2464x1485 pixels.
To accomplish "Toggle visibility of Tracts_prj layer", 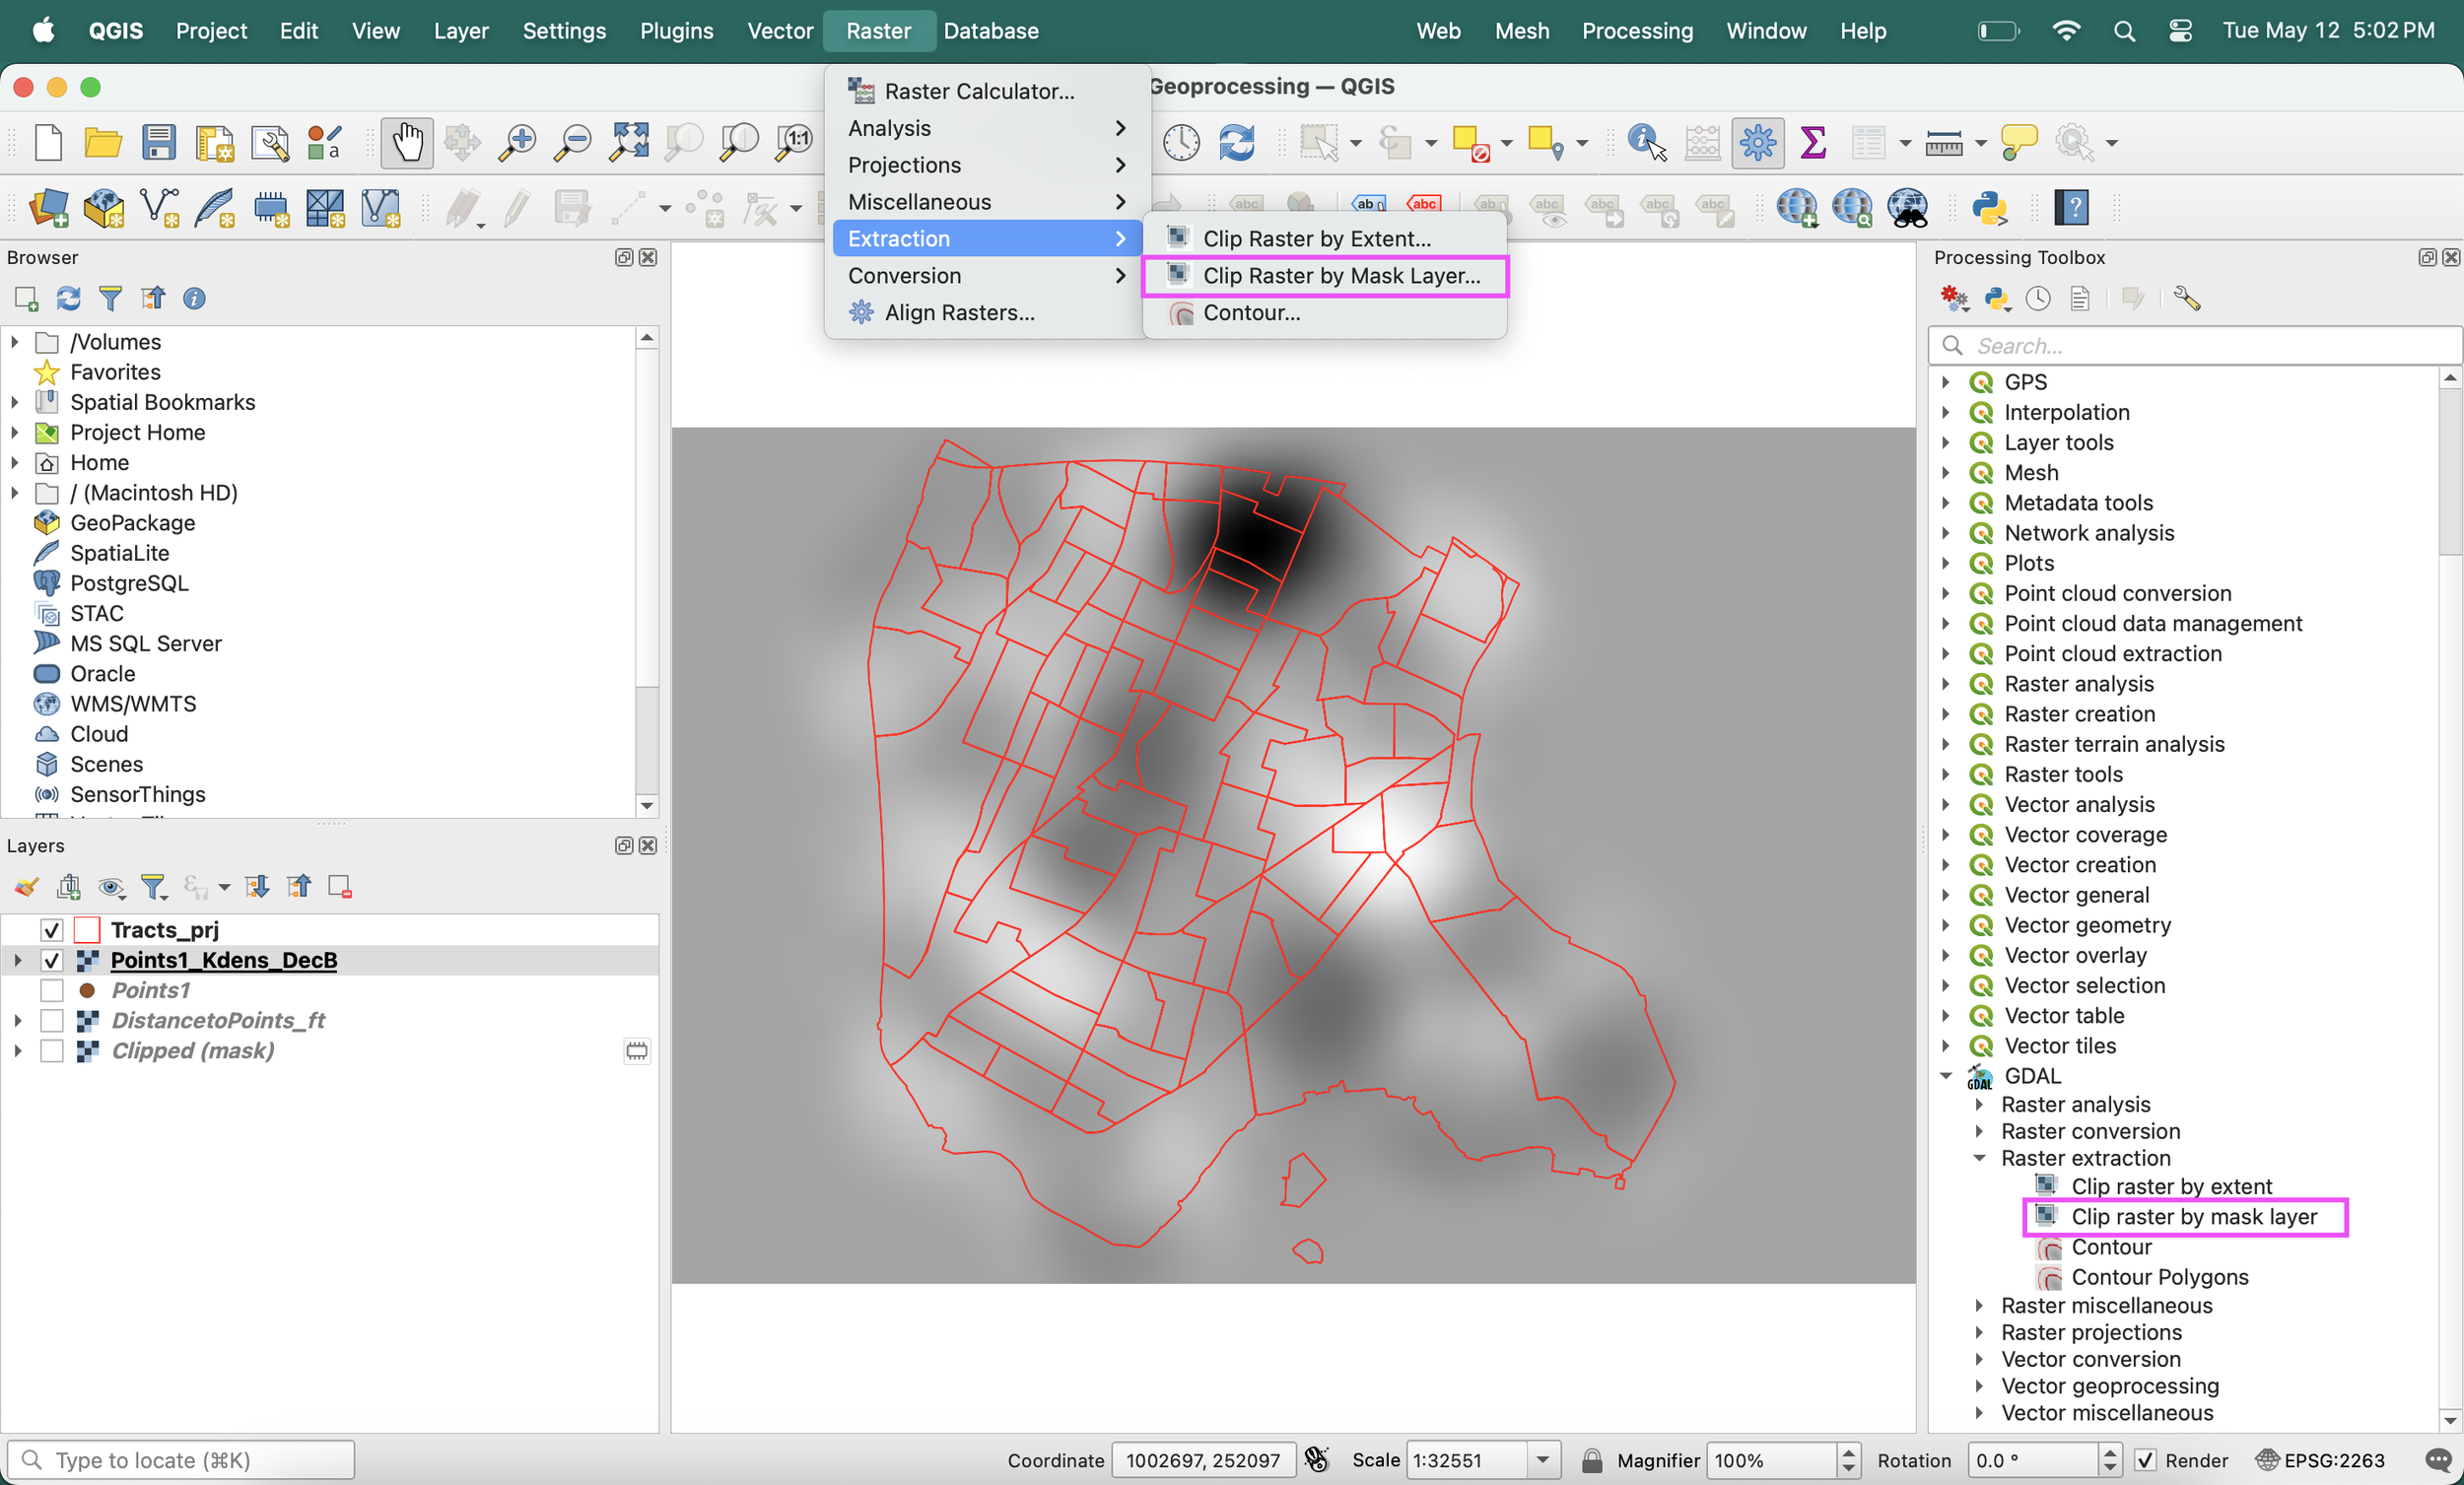I will coord(52,930).
